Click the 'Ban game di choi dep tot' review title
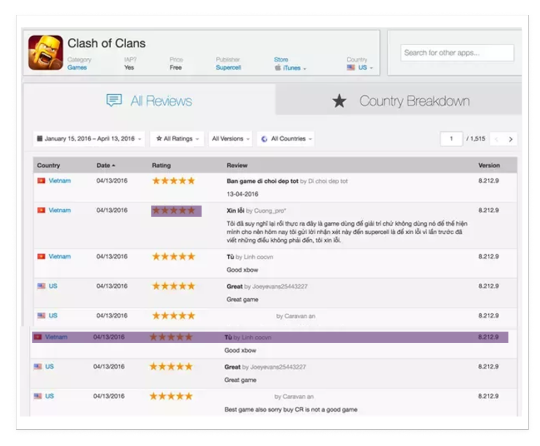The height and width of the screenshot is (446, 540). [x=262, y=181]
